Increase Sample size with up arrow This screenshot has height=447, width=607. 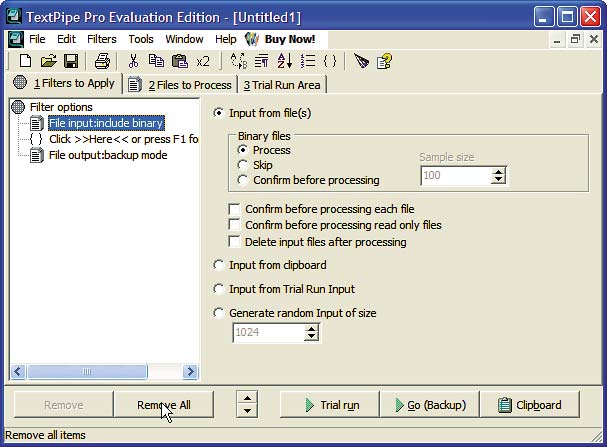(x=498, y=172)
